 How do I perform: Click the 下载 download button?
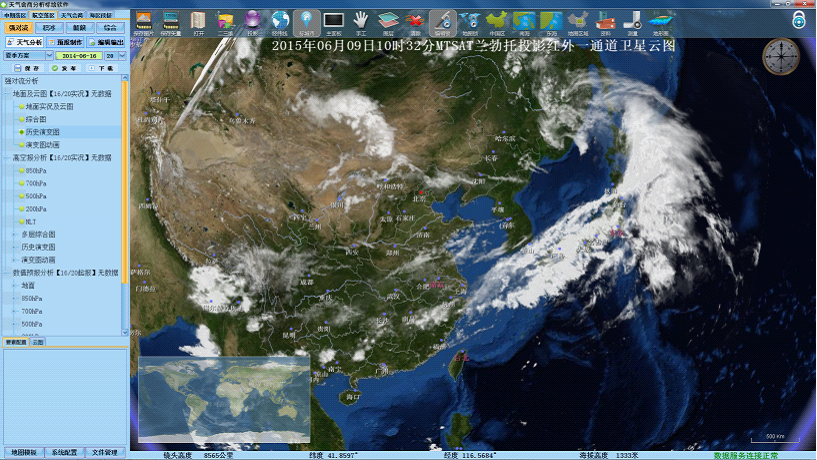click(x=101, y=68)
